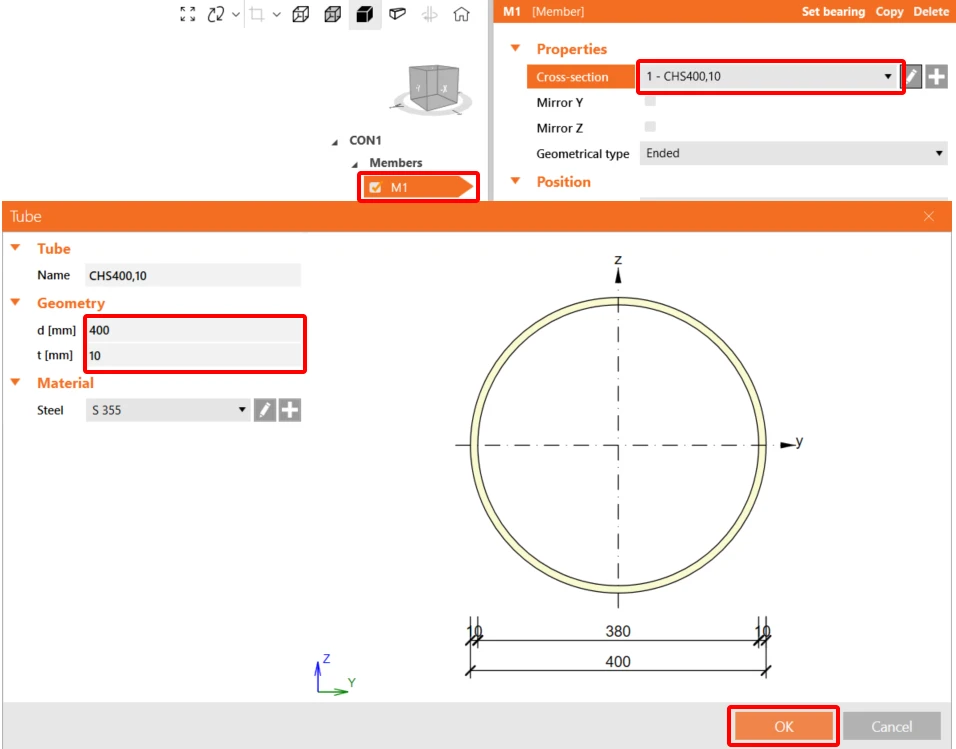Add new cross-section with plus icon
The width and height of the screenshot is (956, 749).
(x=936, y=77)
